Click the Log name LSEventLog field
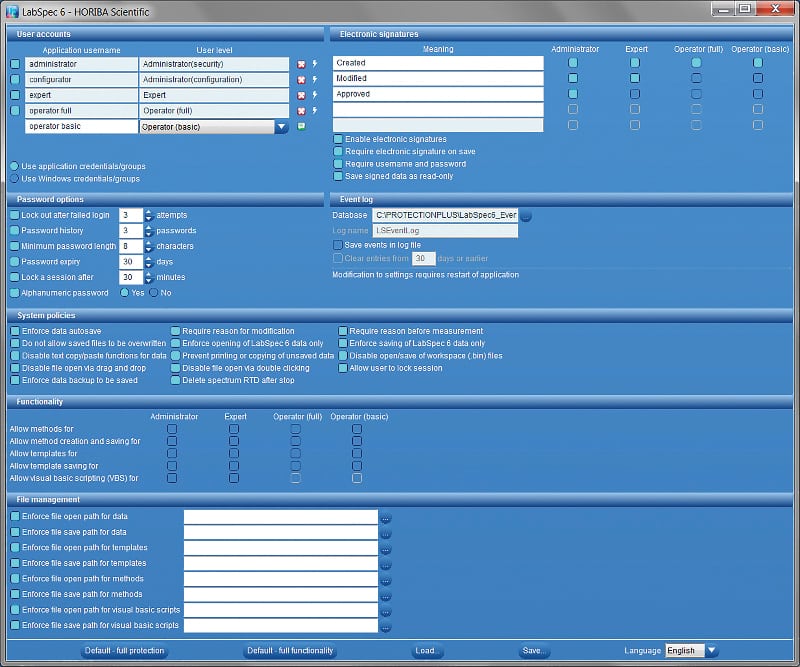Viewport: 800px width, 667px height. [x=445, y=231]
